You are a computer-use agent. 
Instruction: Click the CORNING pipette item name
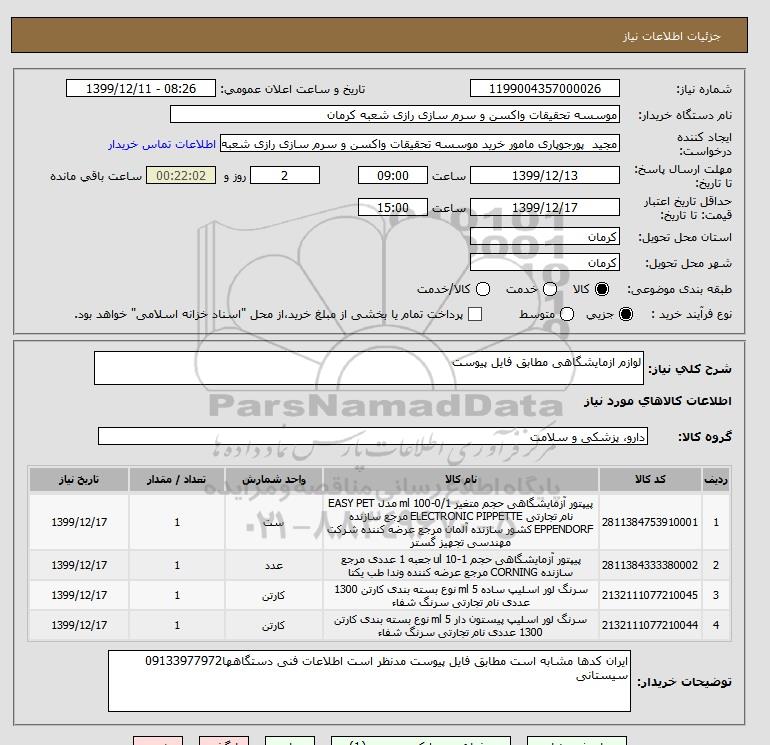461,566
